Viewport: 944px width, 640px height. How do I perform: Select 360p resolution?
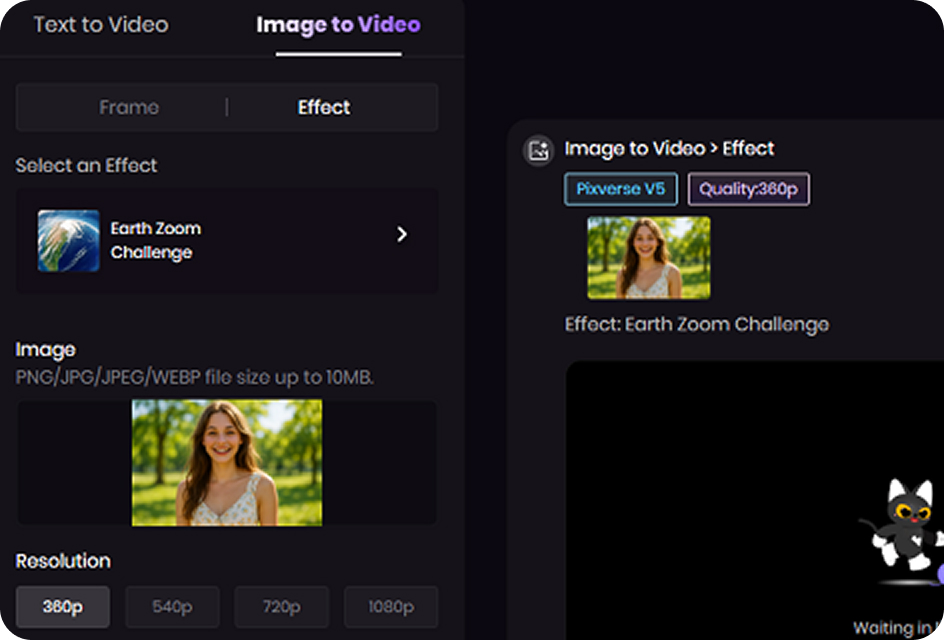[x=62, y=606]
